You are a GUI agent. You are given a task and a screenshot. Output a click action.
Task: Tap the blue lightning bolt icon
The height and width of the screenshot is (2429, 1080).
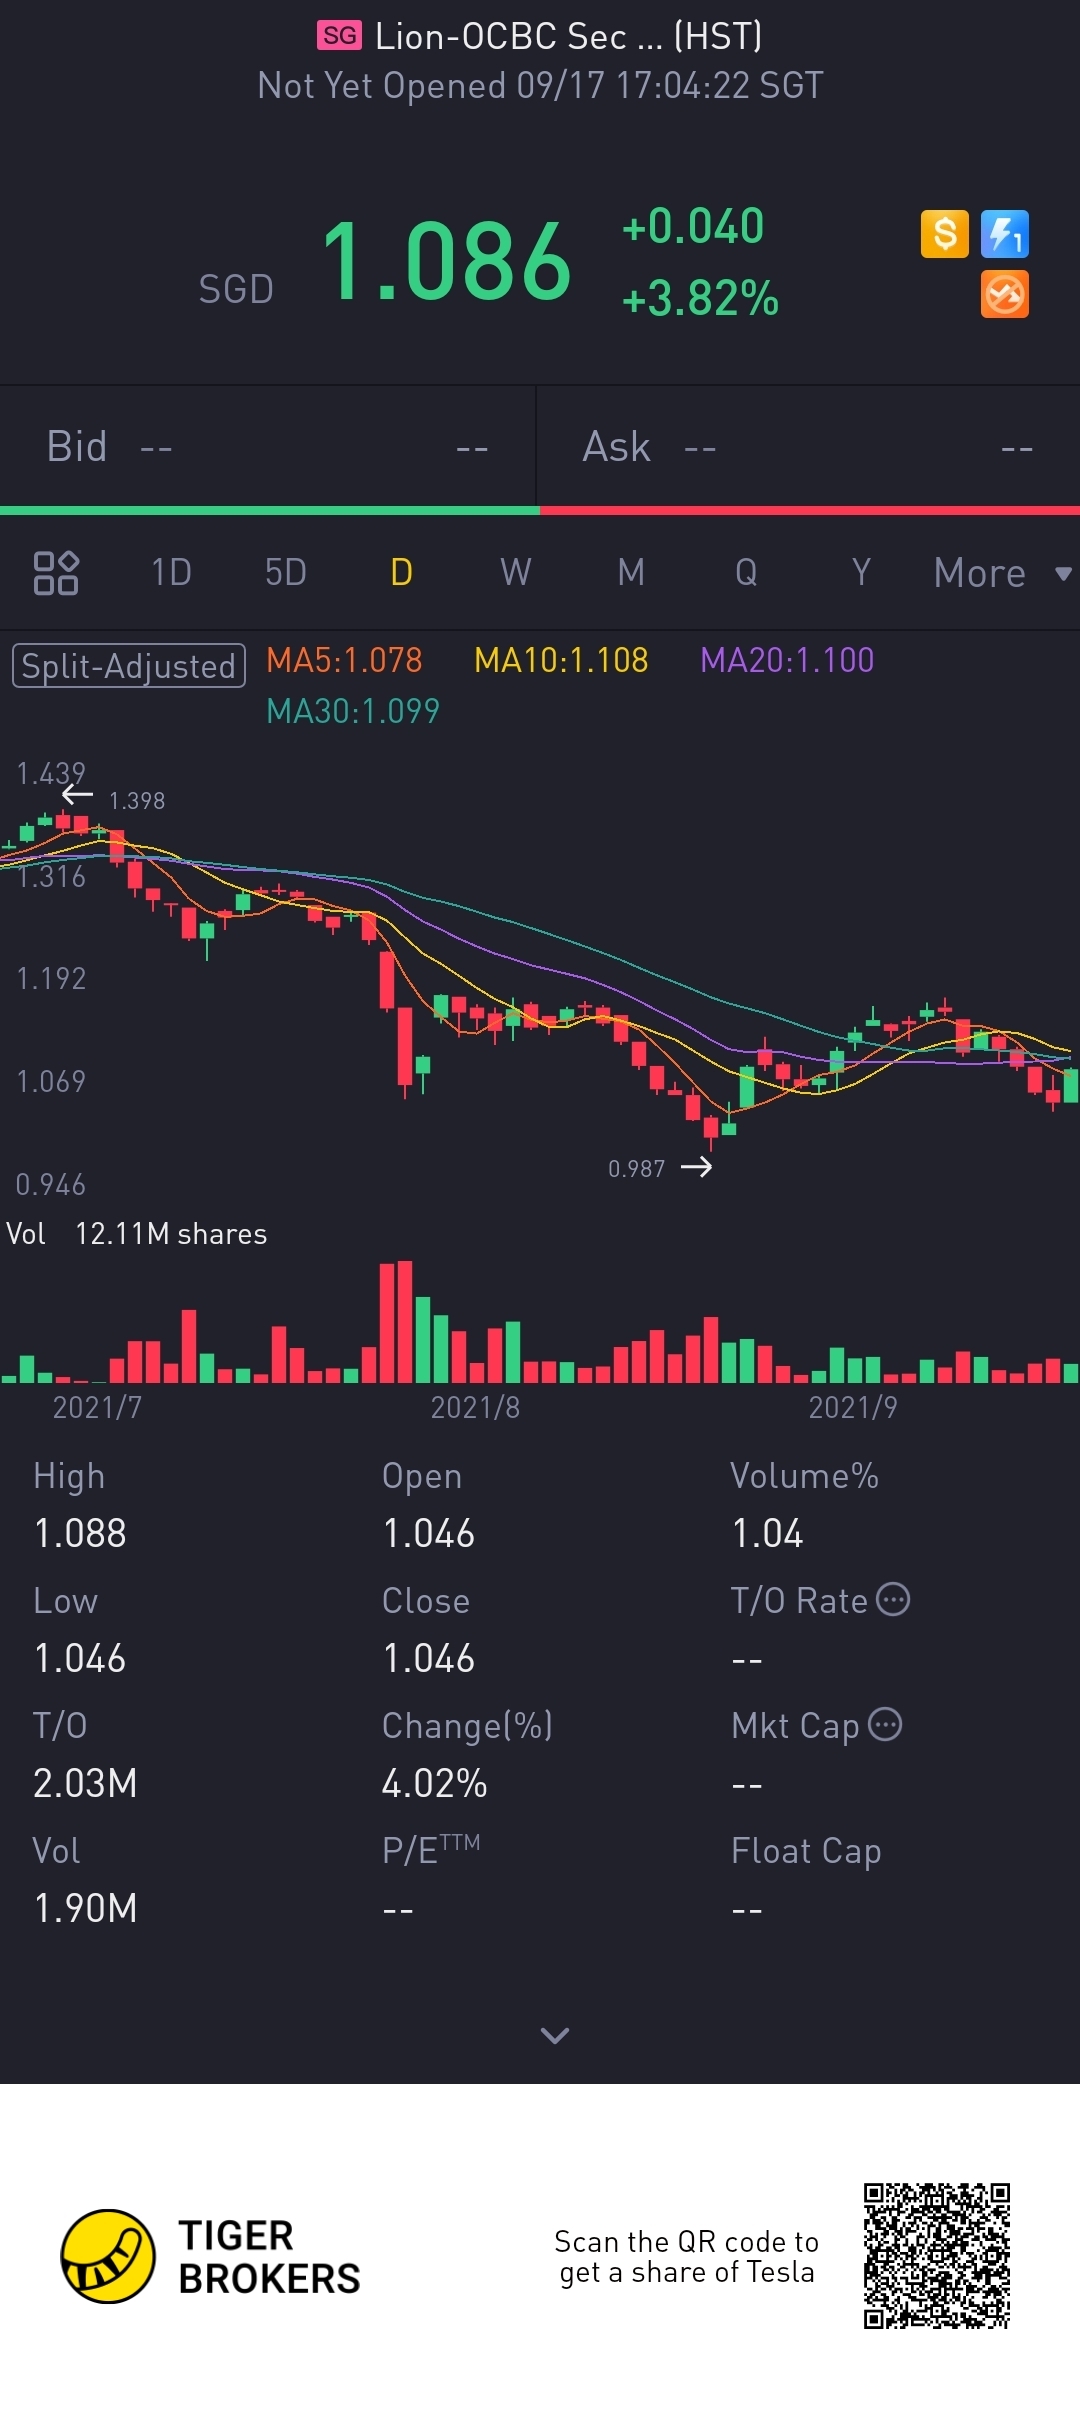coord(1005,235)
